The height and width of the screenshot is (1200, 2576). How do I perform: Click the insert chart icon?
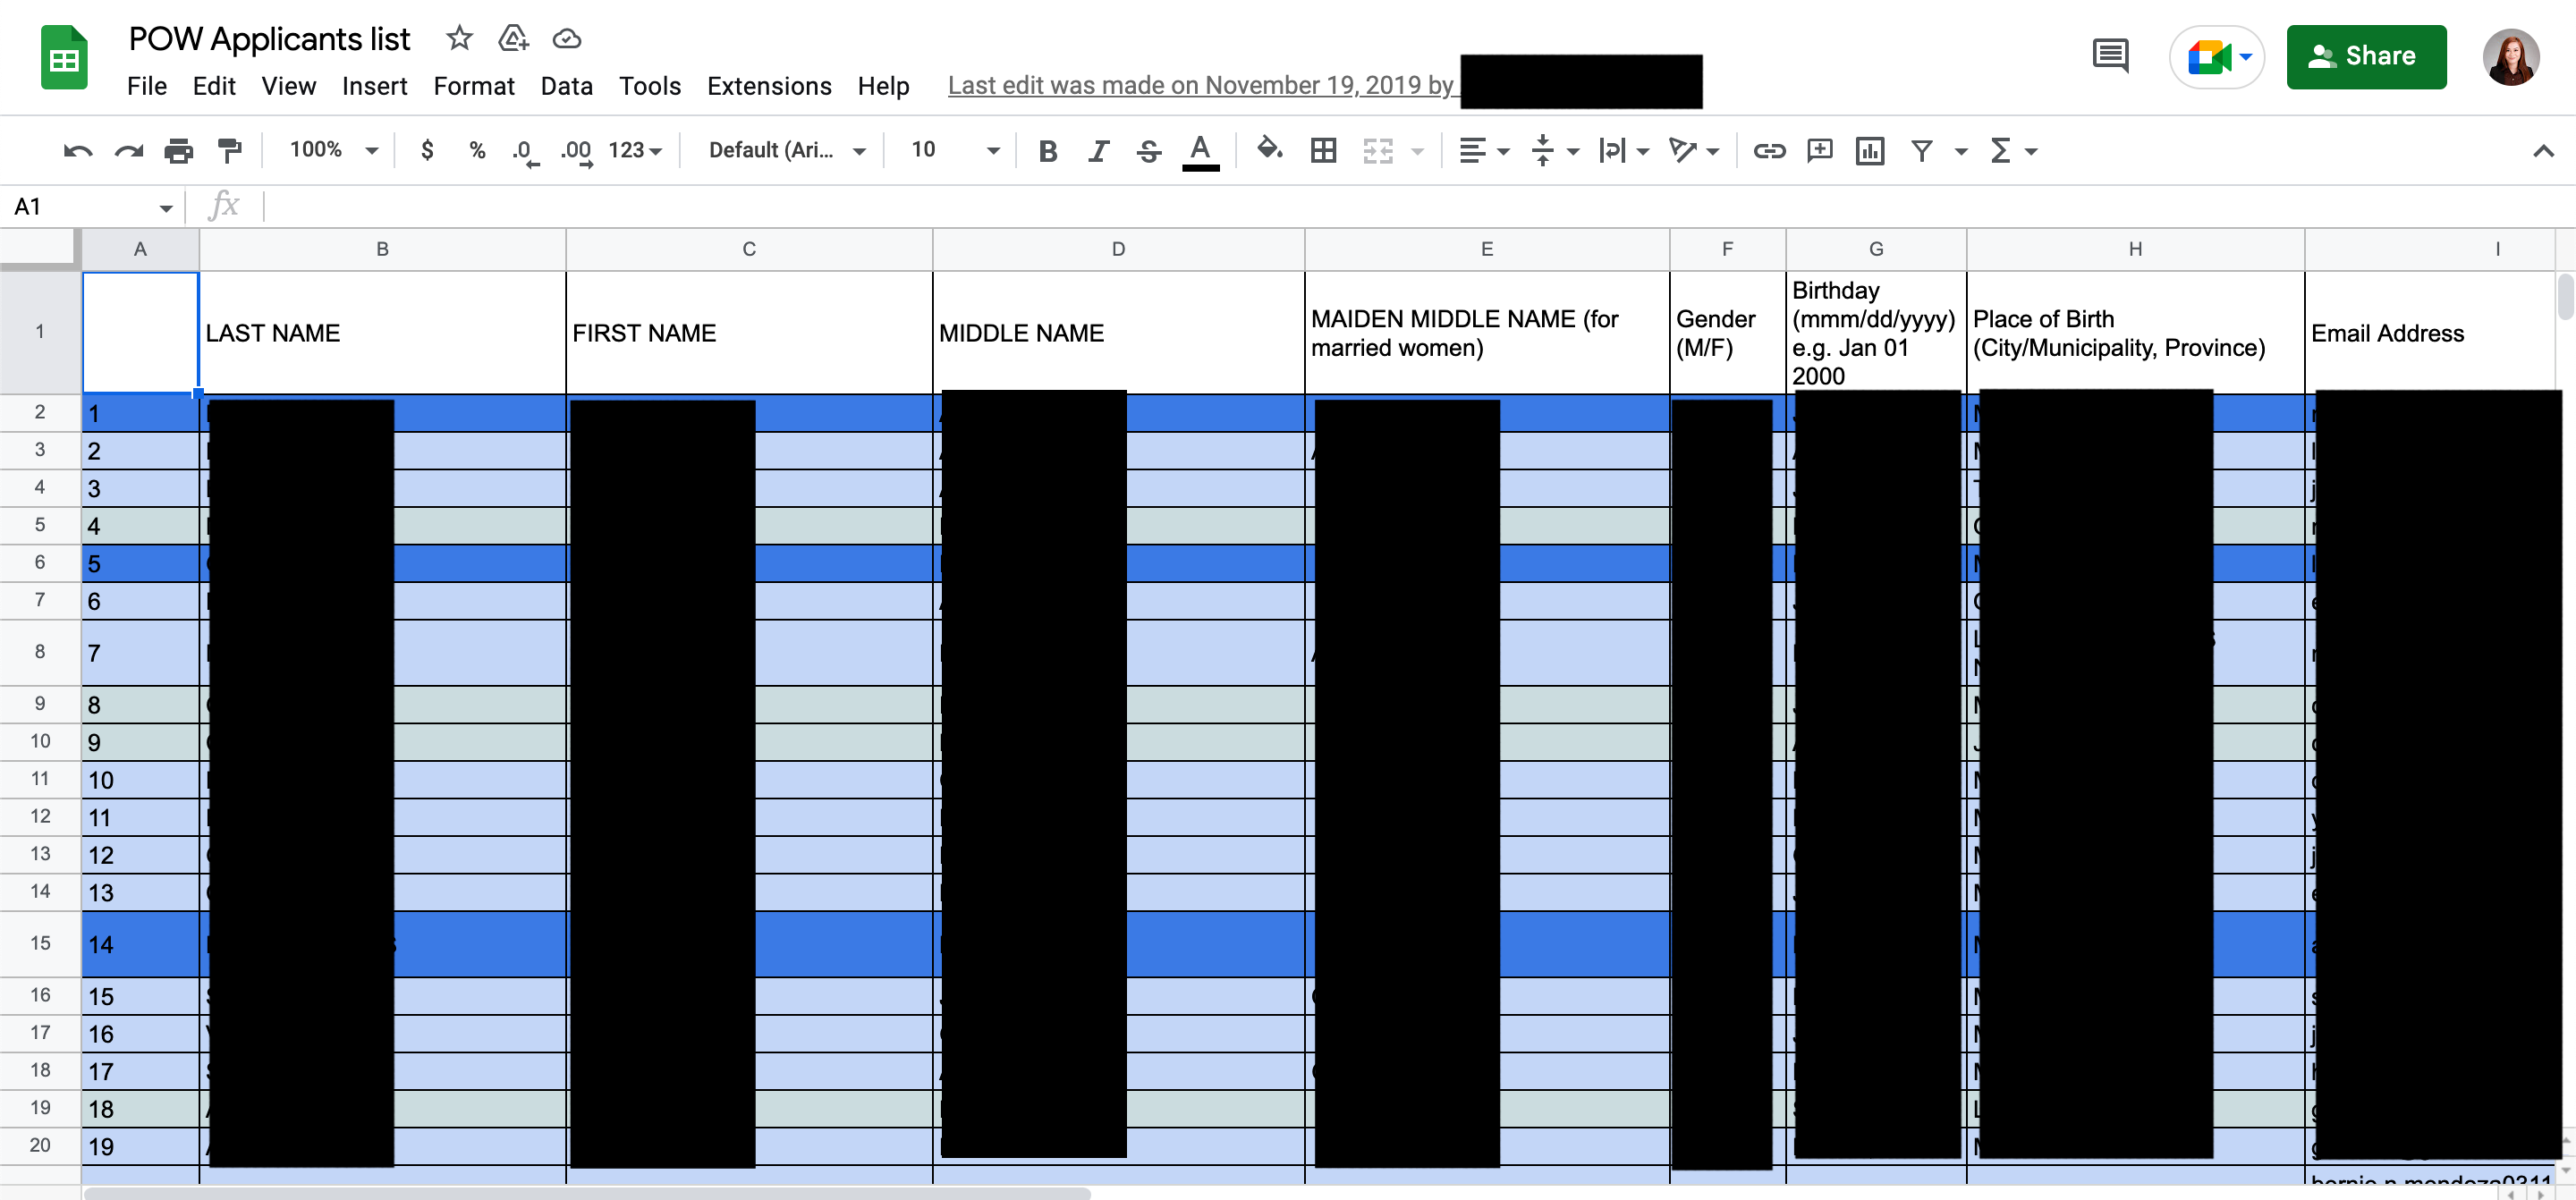pos(1869,151)
